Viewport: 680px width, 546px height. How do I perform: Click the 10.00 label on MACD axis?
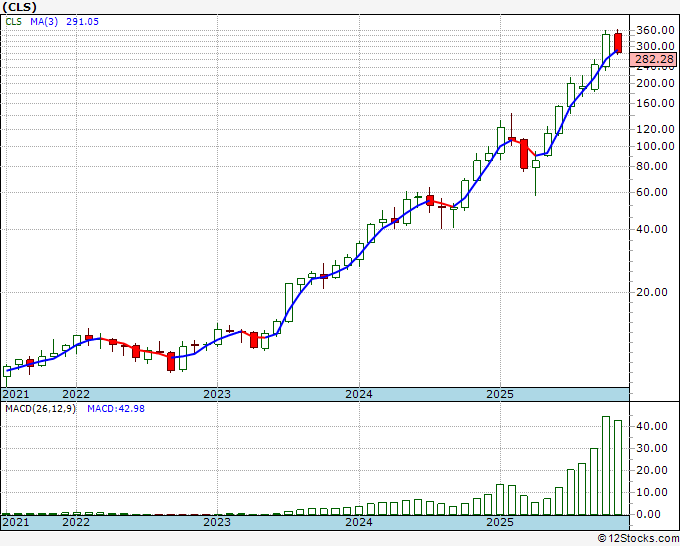tap(649, 492)
